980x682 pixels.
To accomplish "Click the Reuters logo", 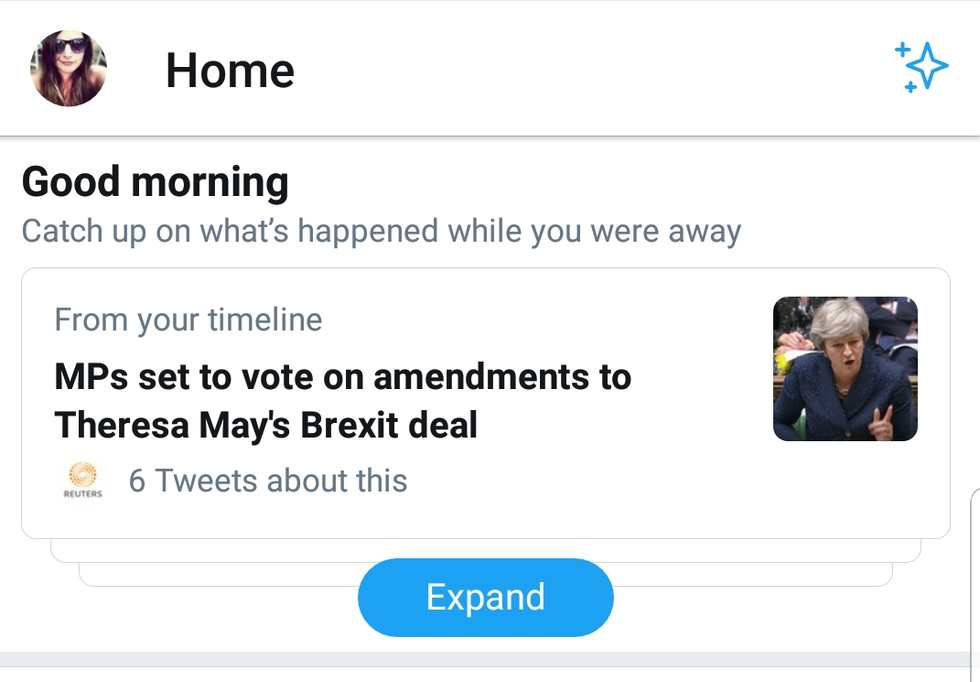I will (x=82, y=480).
